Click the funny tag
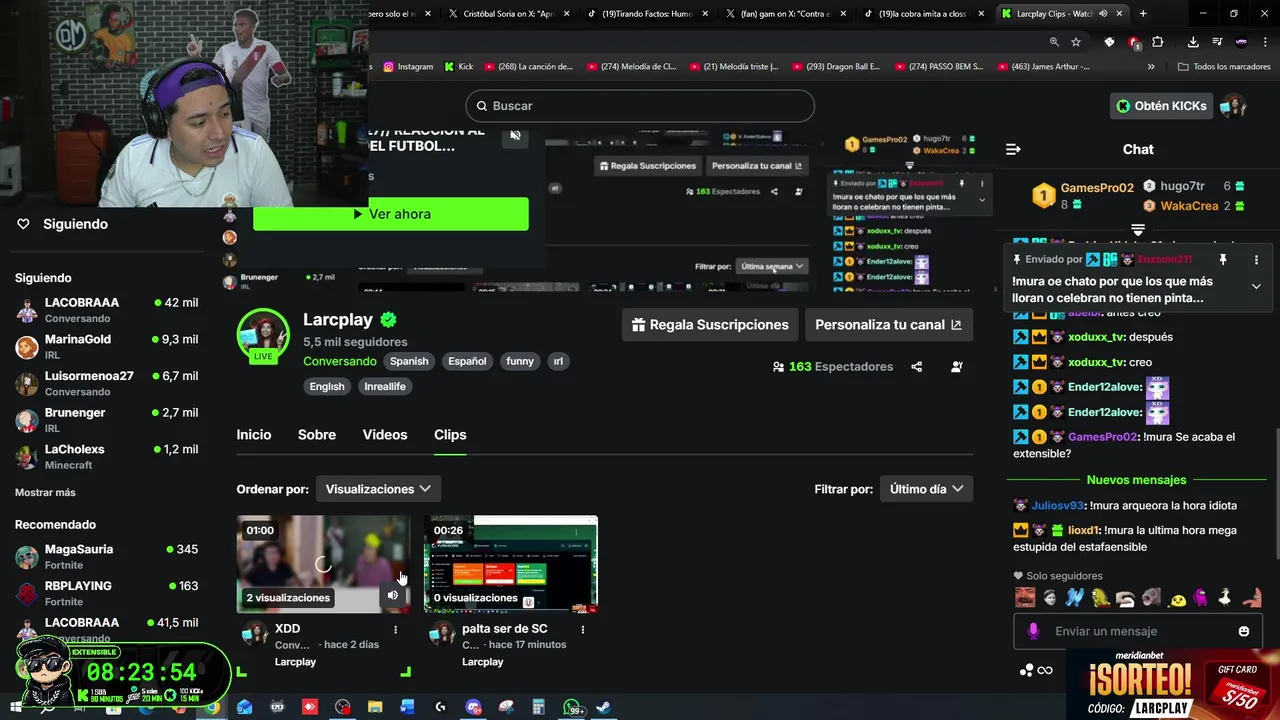 520,361
